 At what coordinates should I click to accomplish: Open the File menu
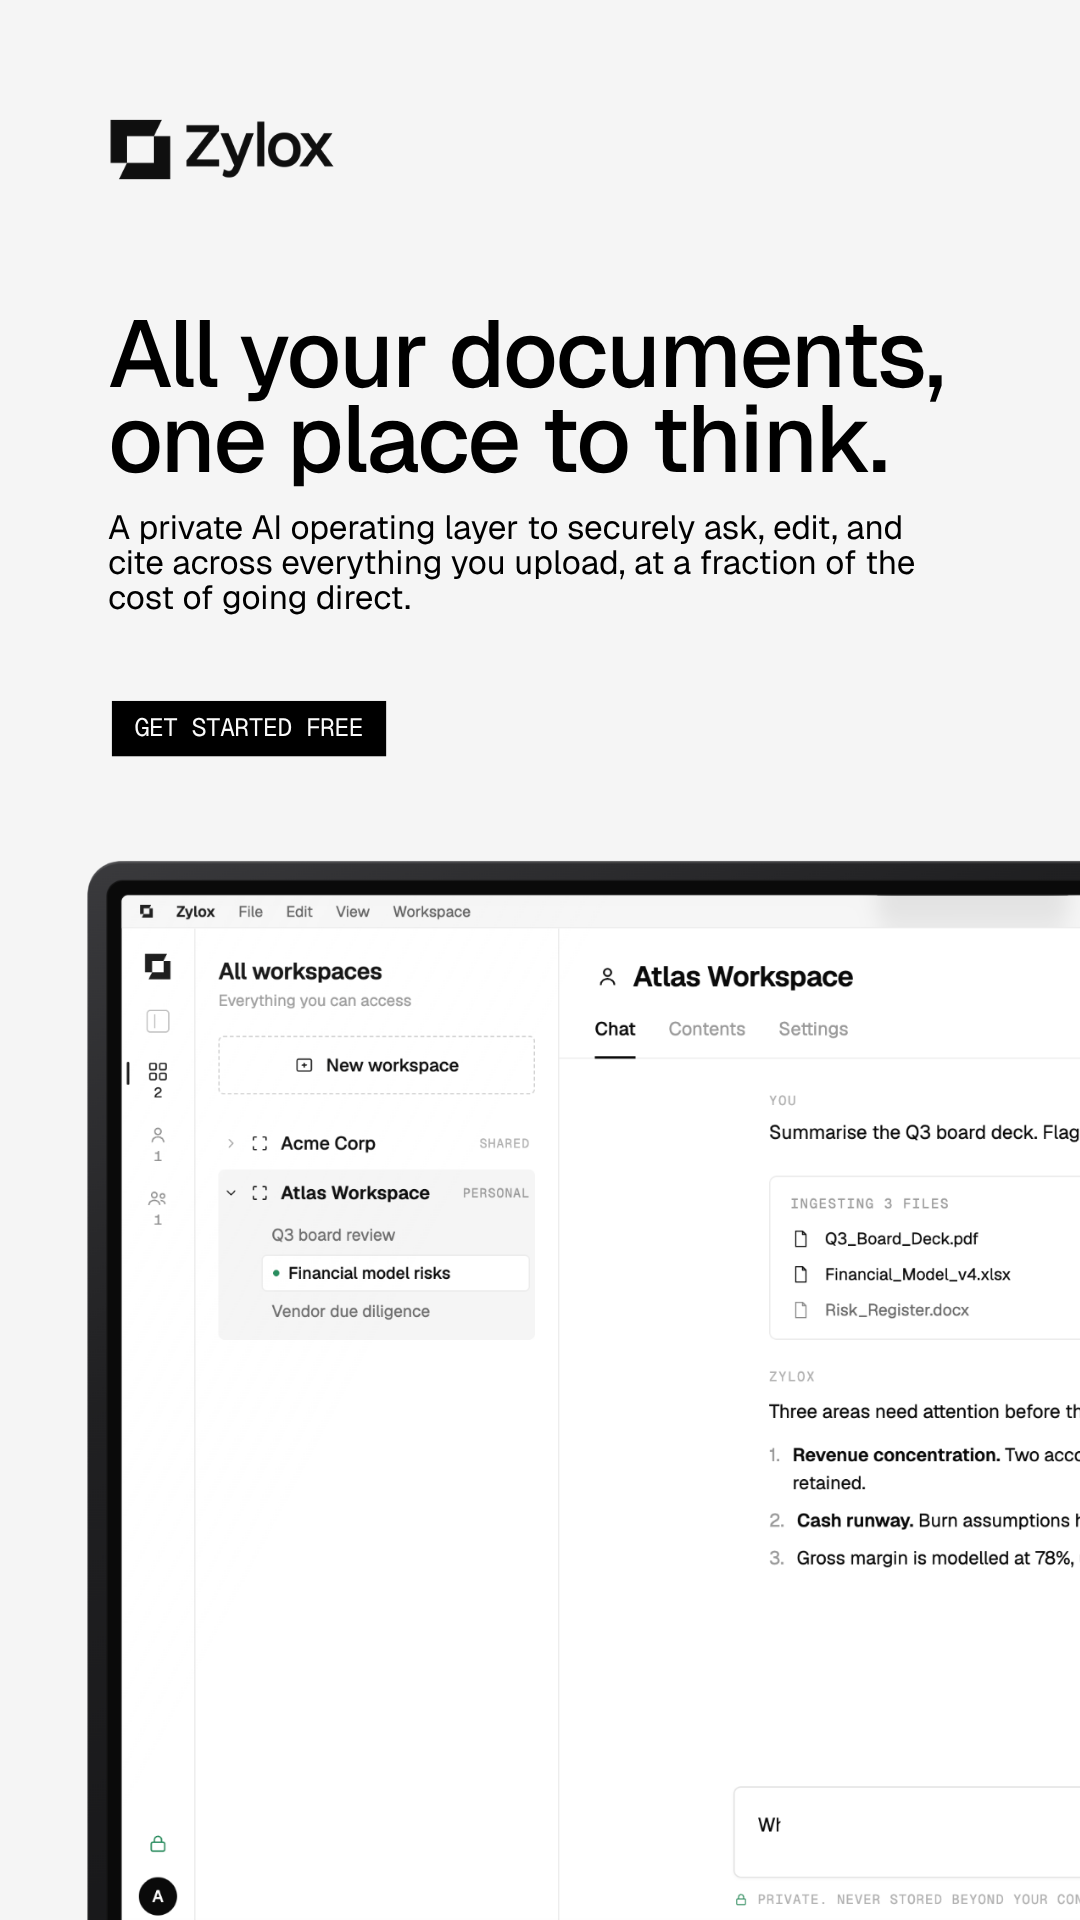[251, 912]
